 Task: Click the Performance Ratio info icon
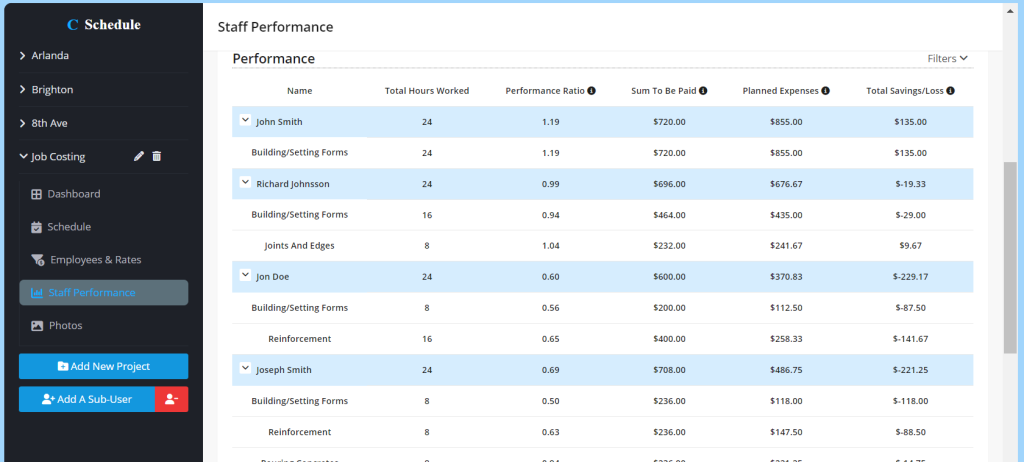click(592, 91)
